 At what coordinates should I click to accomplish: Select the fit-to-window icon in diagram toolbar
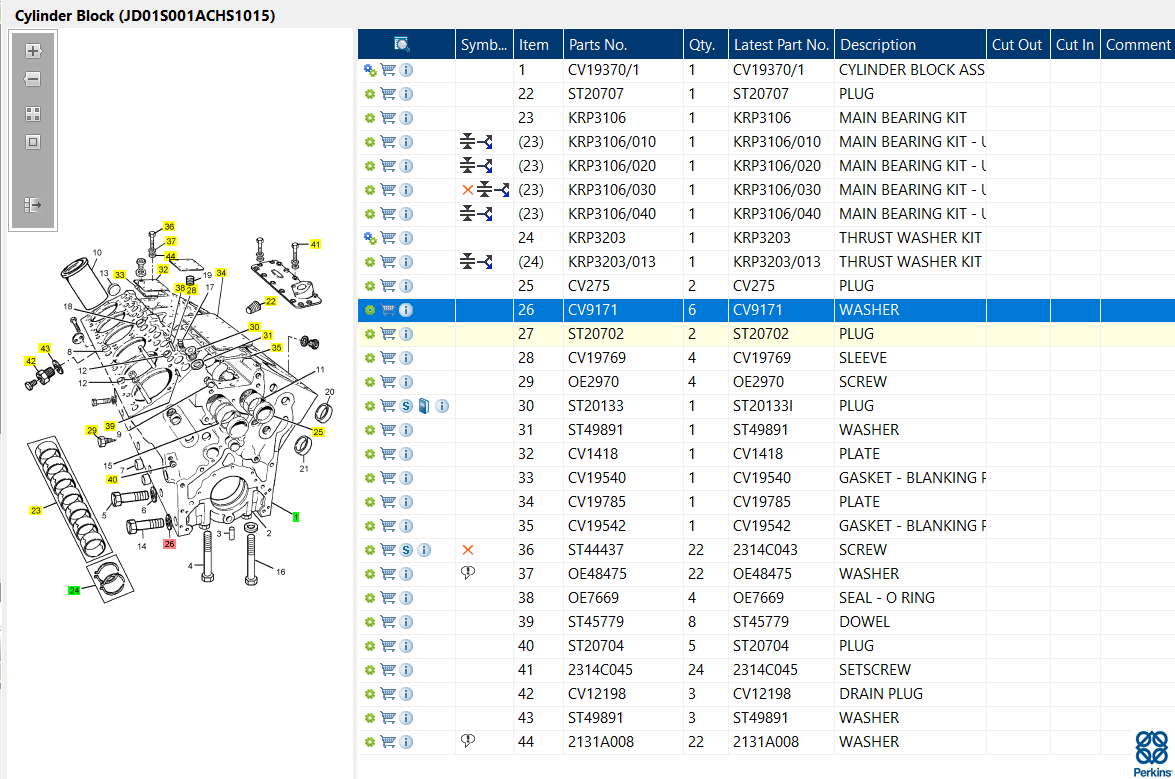tap(33, 142)
